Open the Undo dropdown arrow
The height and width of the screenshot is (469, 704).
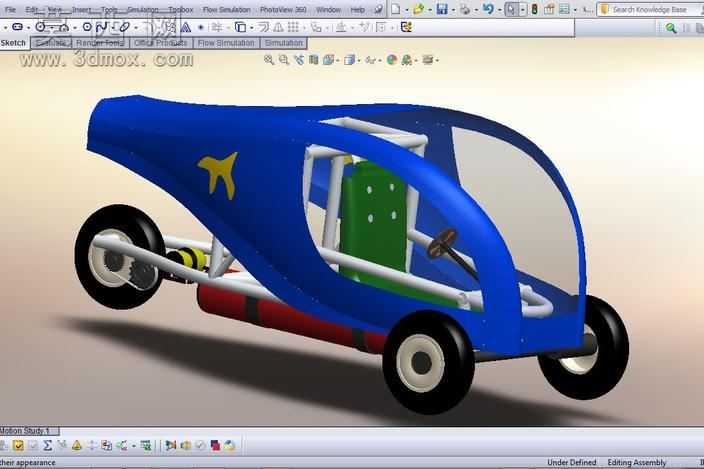point(499,10)
